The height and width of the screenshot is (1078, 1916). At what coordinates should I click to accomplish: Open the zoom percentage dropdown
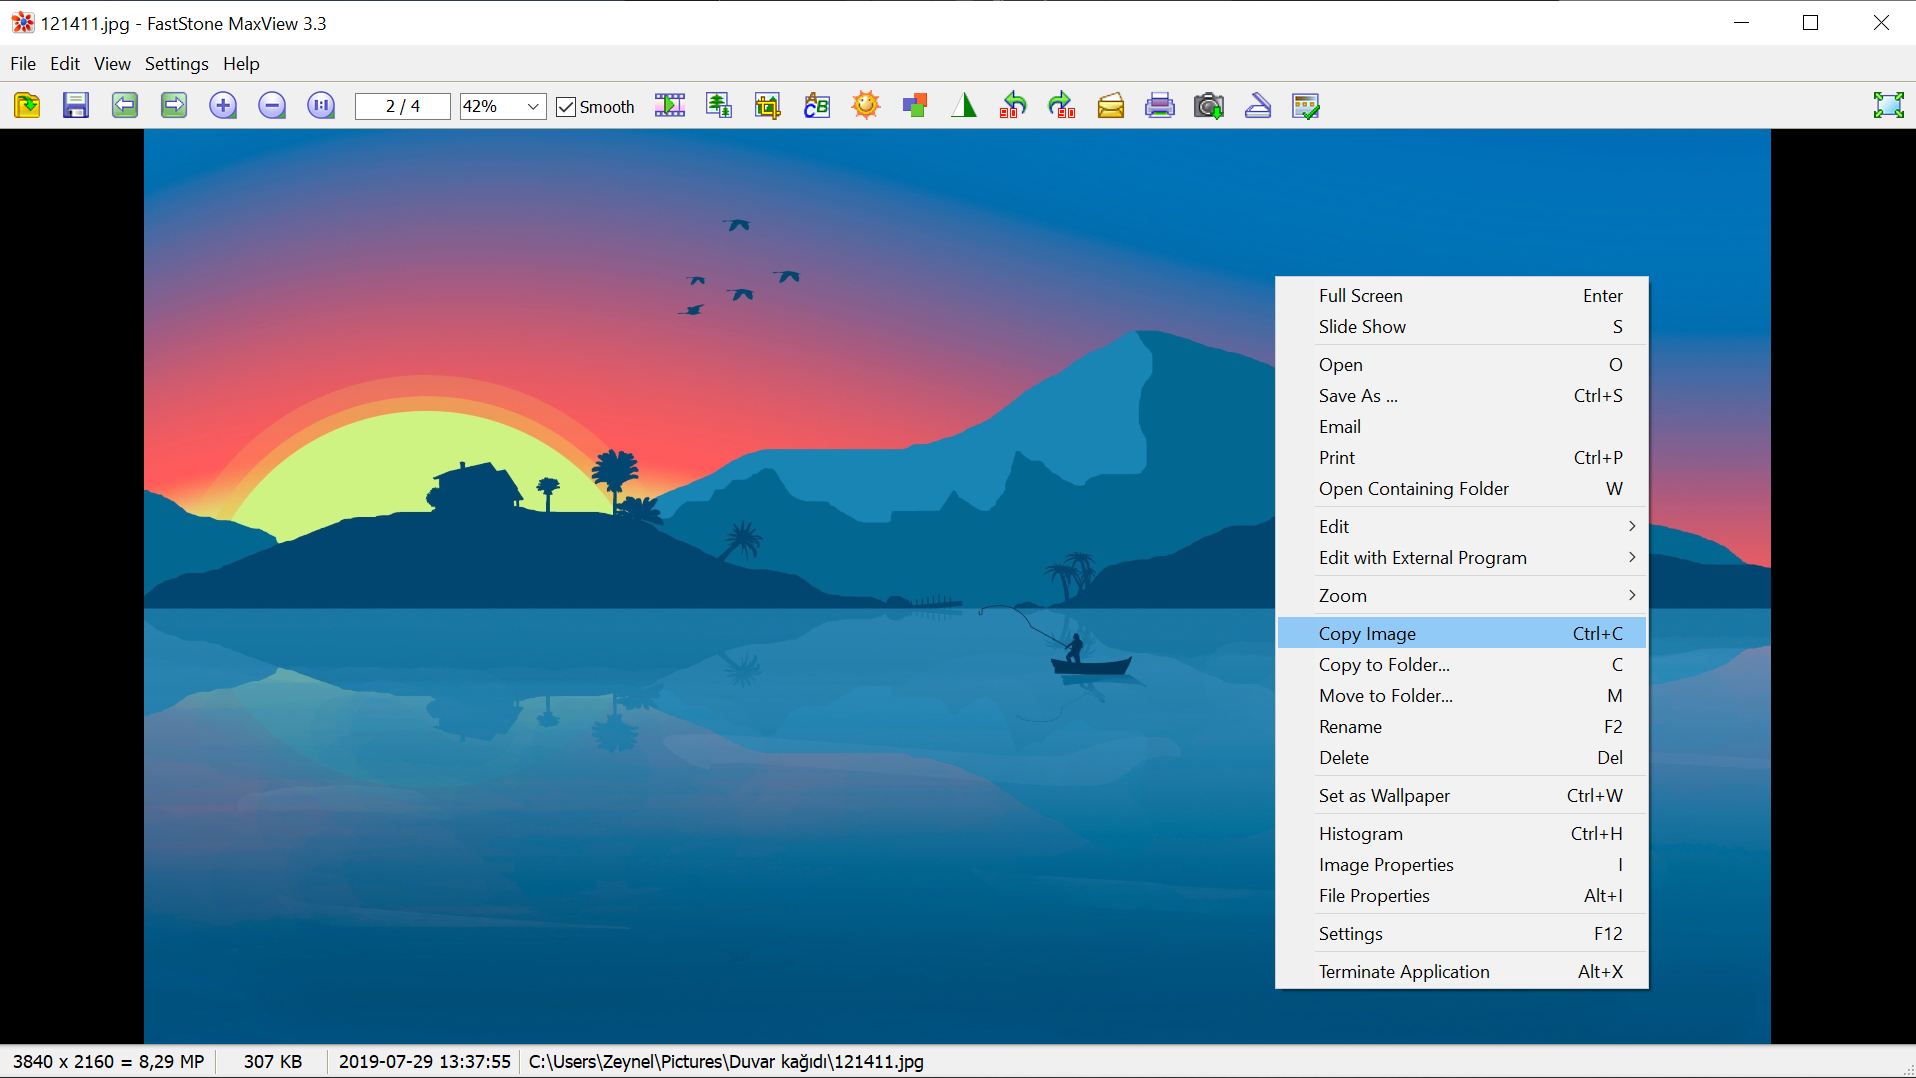tap(533, 106)
